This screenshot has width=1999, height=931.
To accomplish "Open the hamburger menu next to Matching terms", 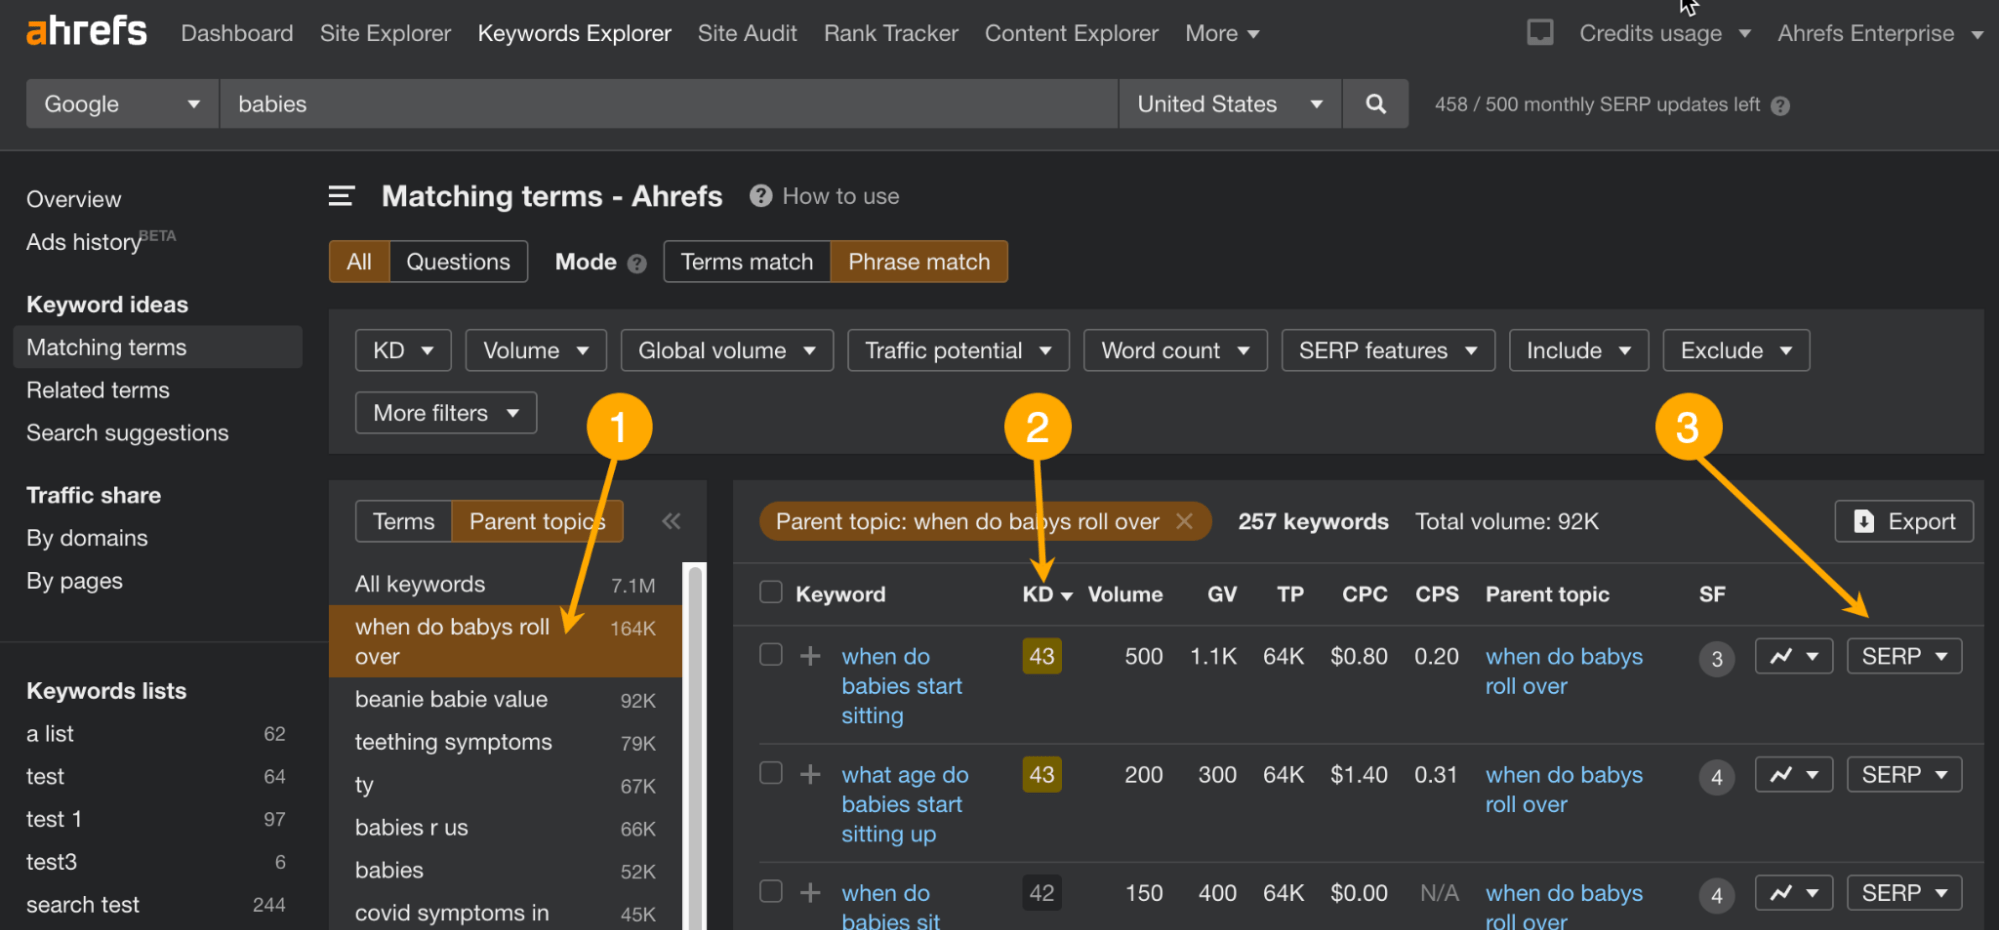I will tap(341, 196).
